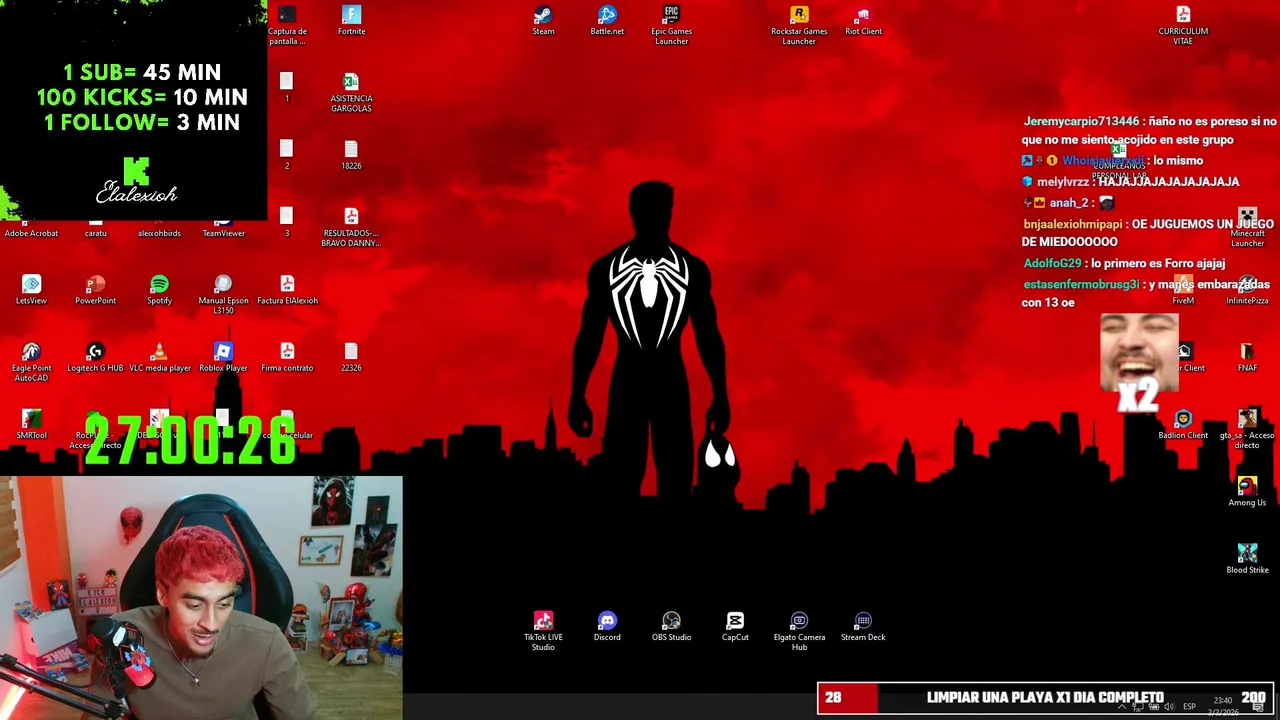The height and width of the screenshot is (720, 1280).
Task: Open TikTok LIVE Studio shortcut
Action: click(x=543, y=631)
